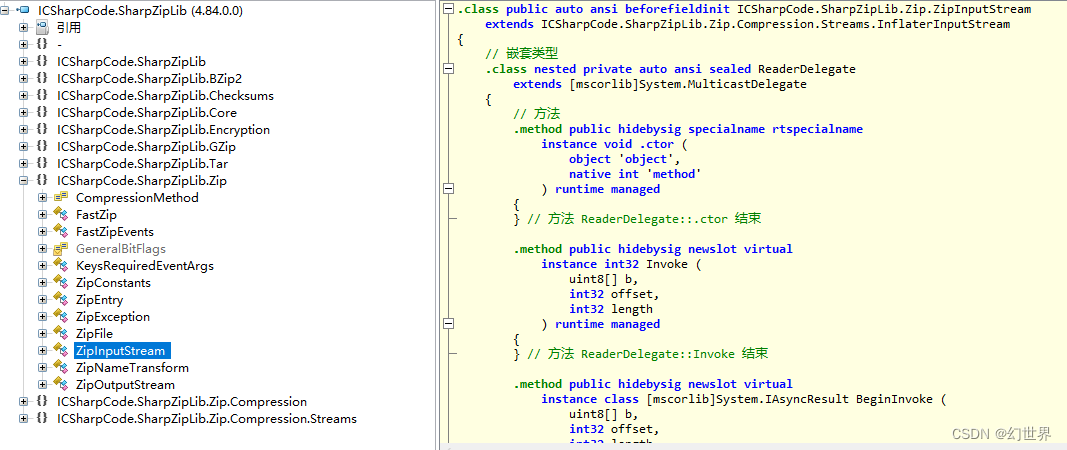
Task: Click the 'native int 'method'' parameter line
Action: (636, 174)
